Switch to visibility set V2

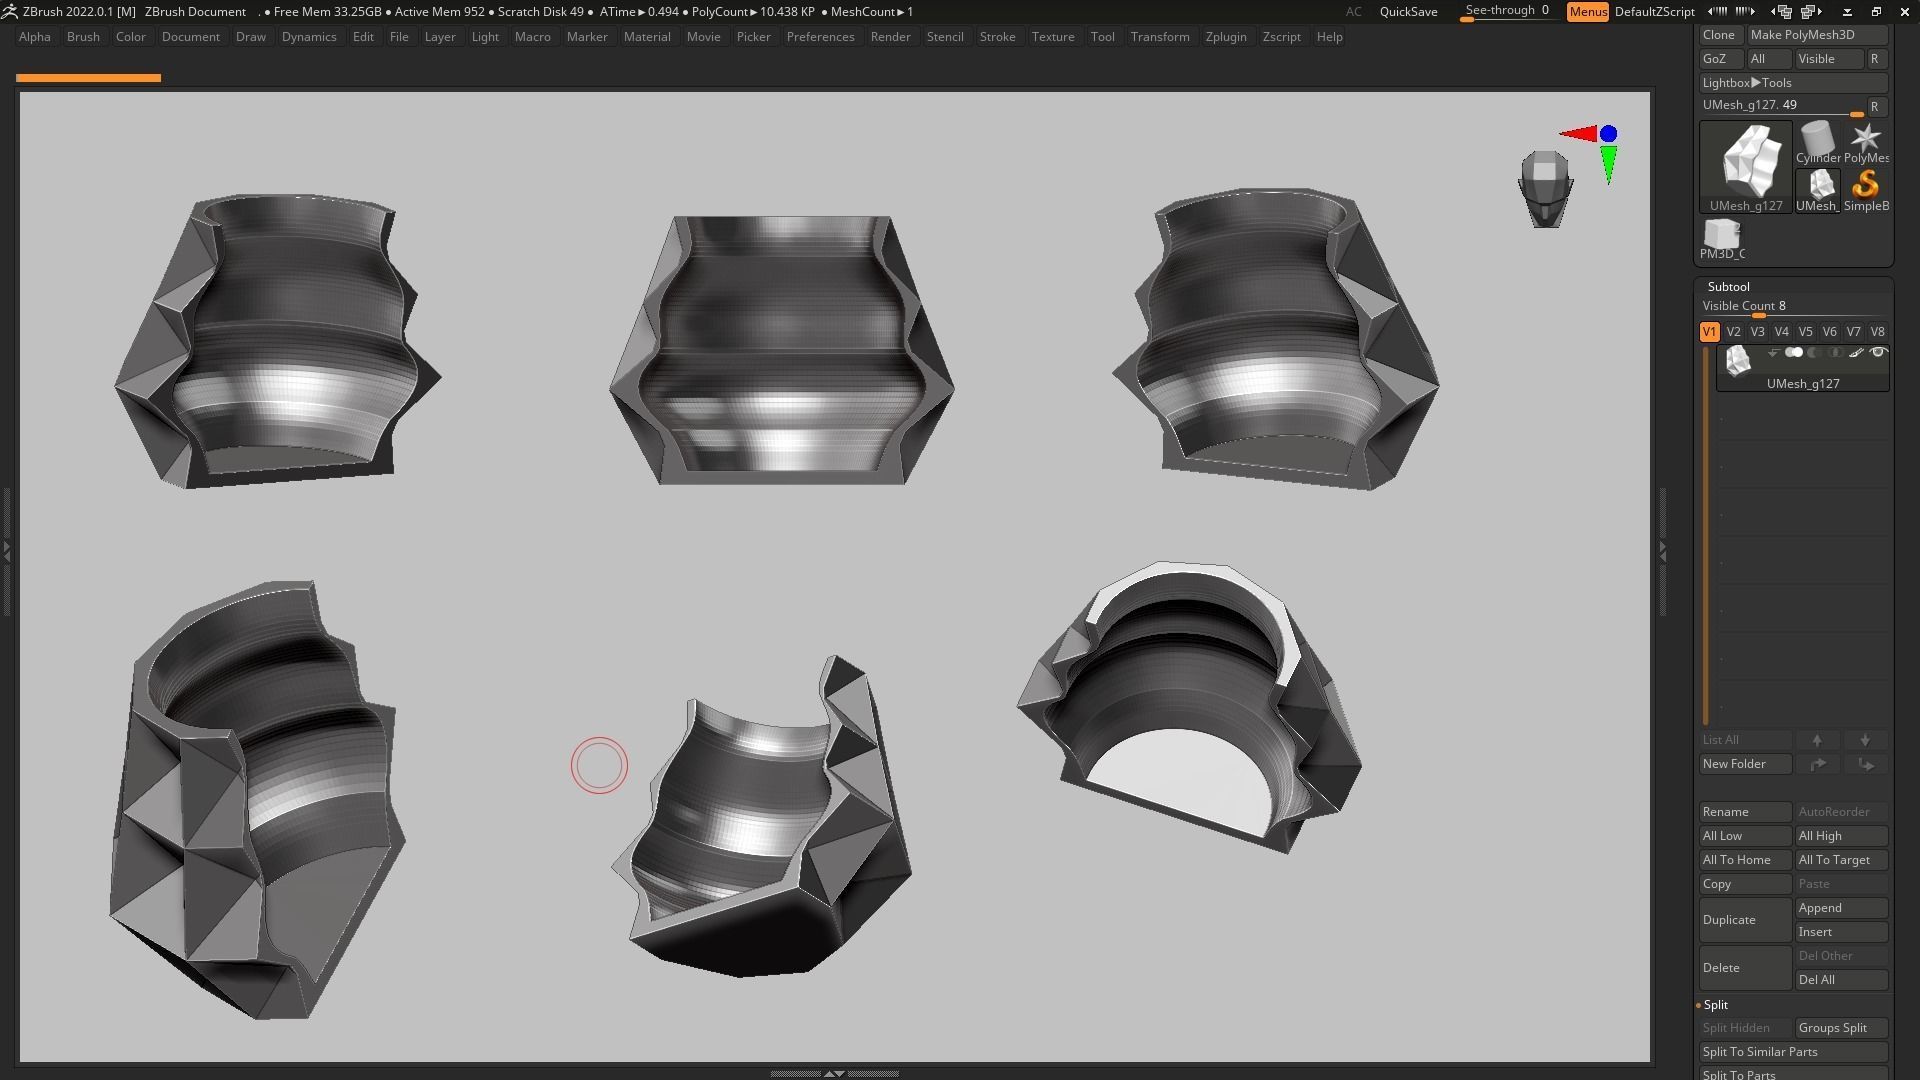(x=1733, y=332)
